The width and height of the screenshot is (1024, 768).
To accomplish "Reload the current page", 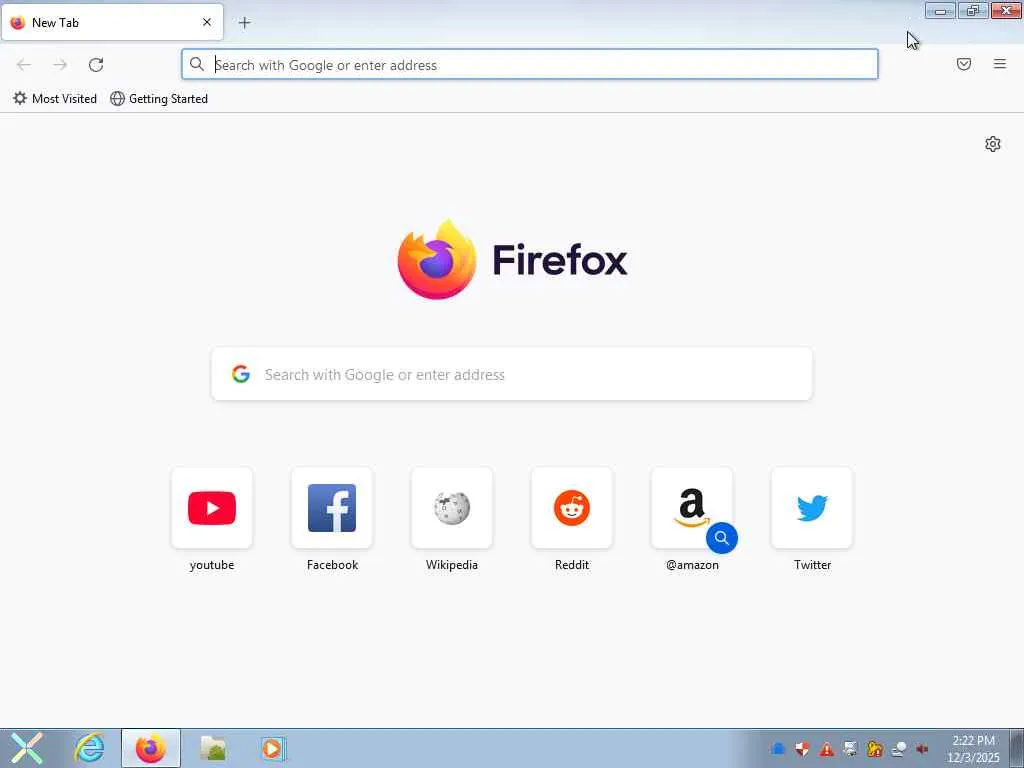I will click(96, 65).
